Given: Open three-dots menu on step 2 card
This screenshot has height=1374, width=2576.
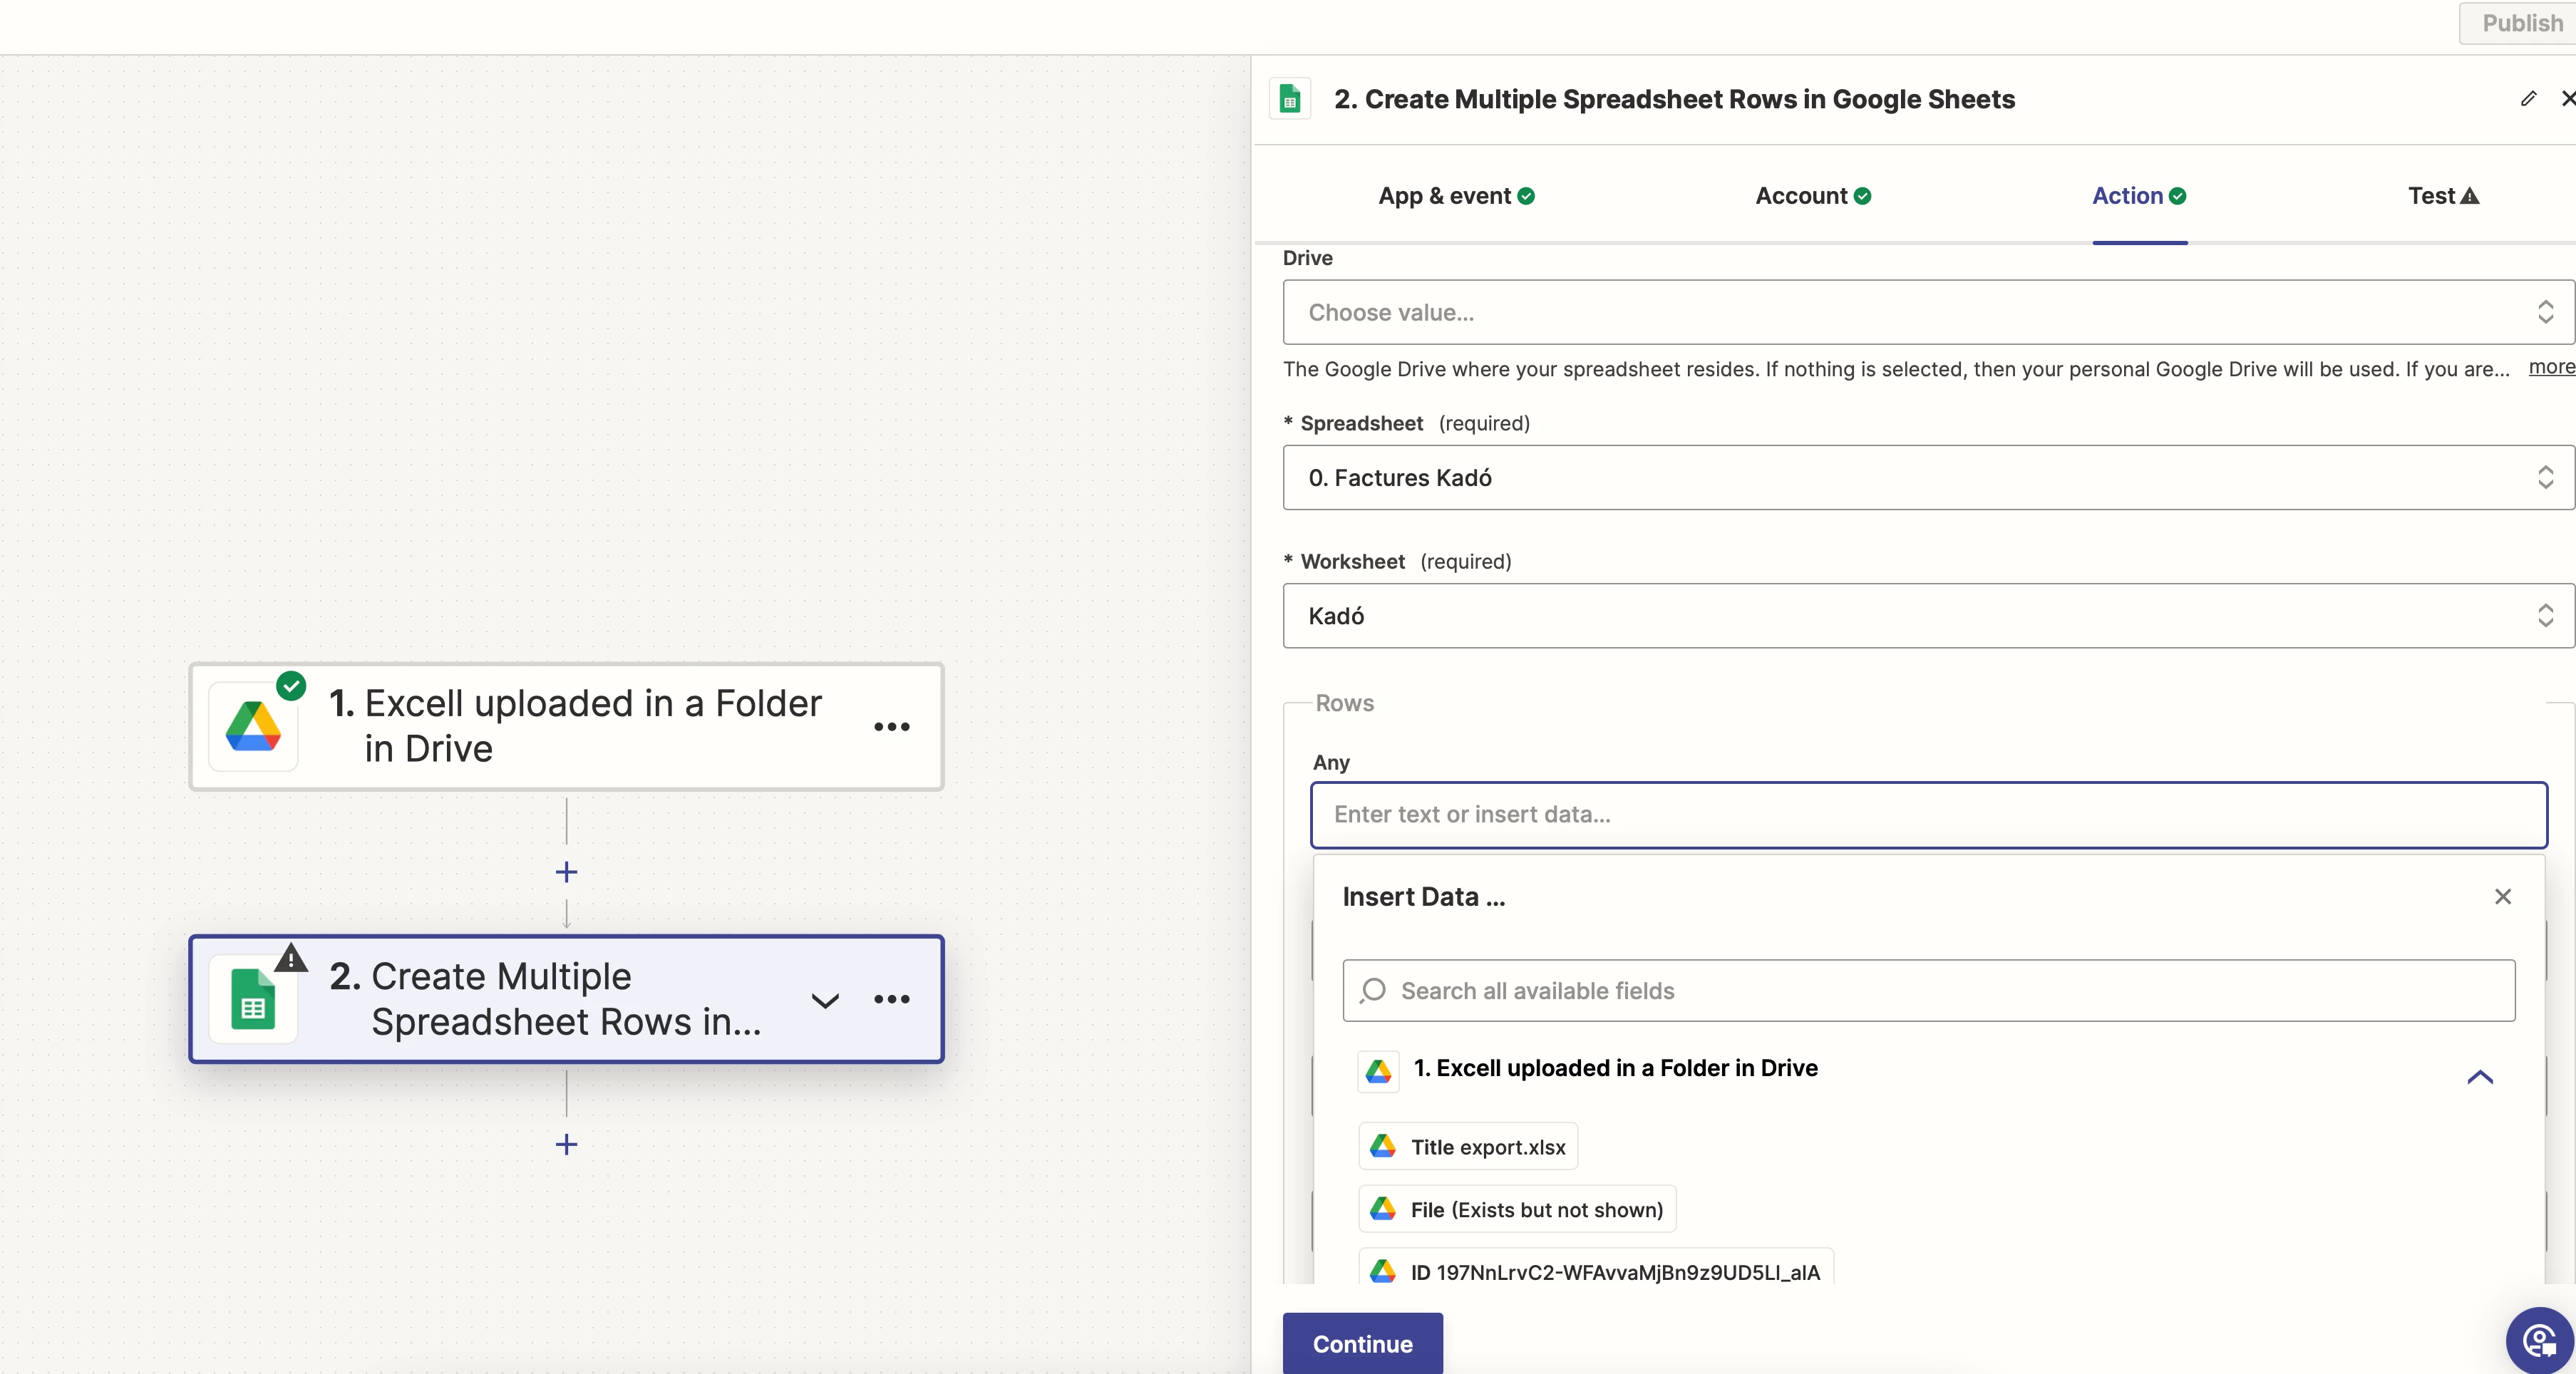Looking at the screenshot, I should tap(891, 999).
